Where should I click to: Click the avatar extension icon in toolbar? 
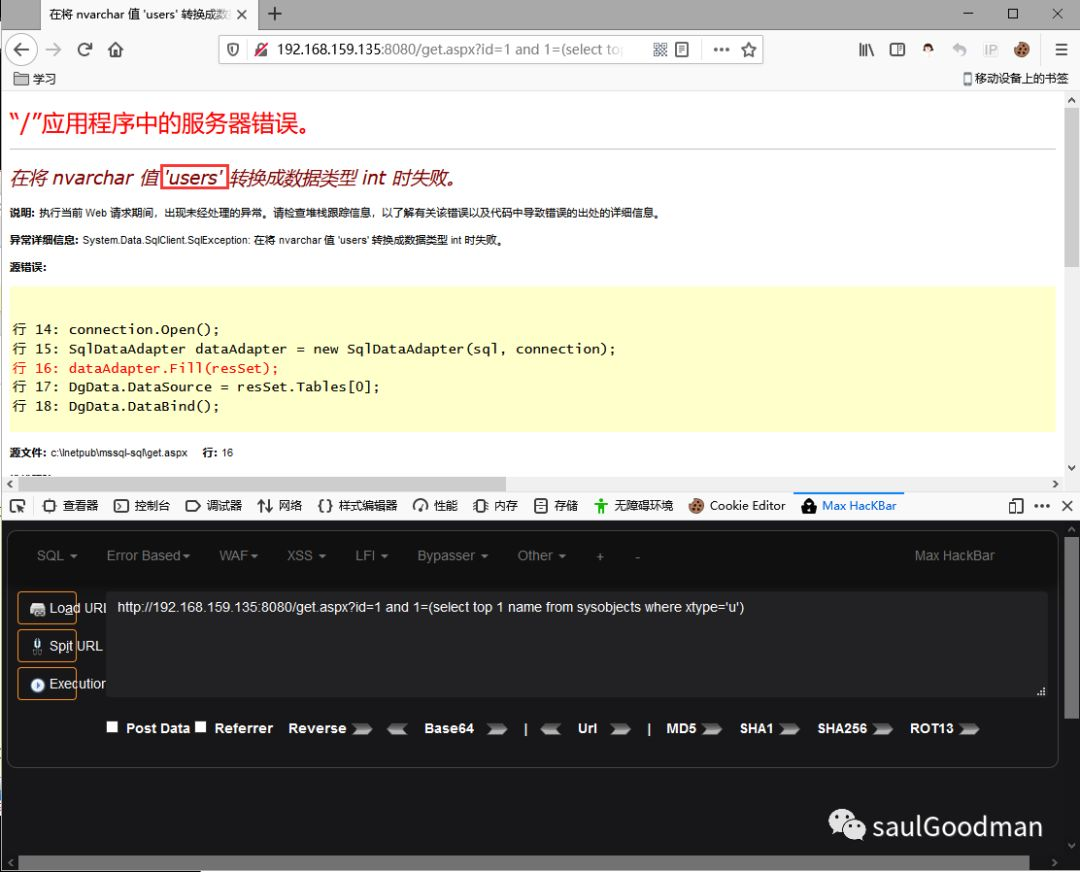pos(928,50)
